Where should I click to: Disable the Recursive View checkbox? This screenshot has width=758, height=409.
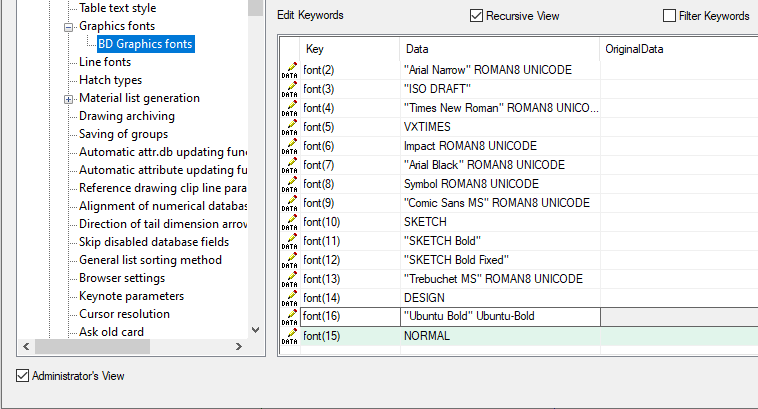(476, 16)
